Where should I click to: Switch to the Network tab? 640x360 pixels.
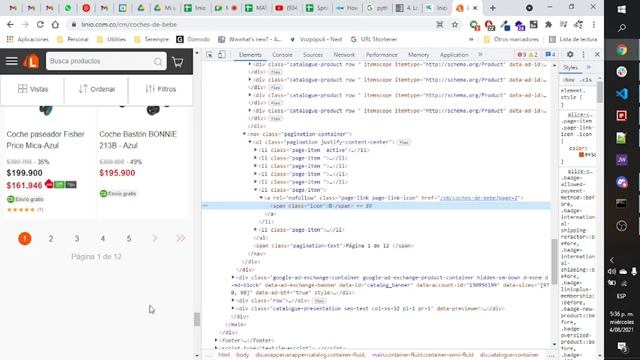(344, 55)
